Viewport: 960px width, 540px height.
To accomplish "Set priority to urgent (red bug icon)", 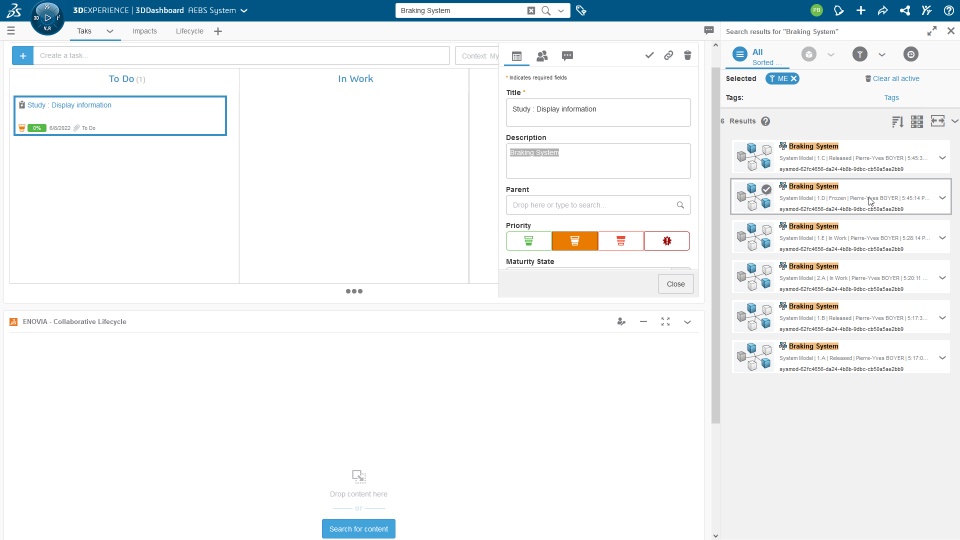I will 667,241.
